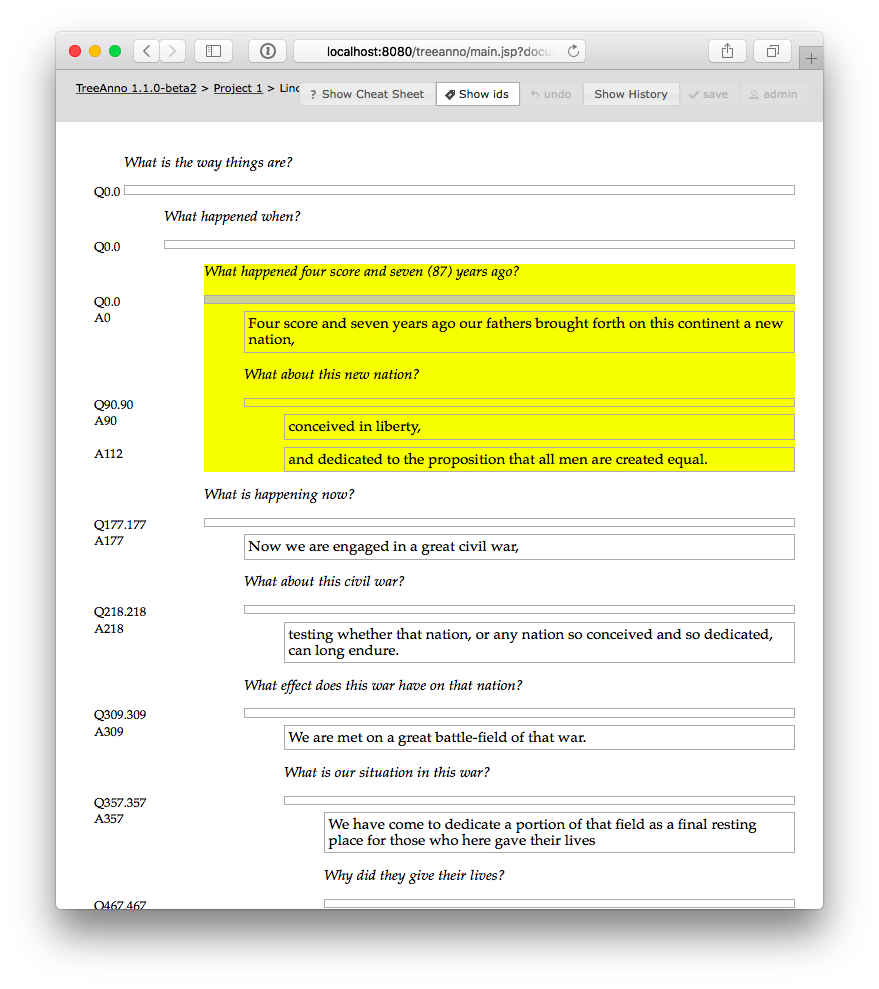
Task: Toggle the Show ids button
Action: point(477,94)
